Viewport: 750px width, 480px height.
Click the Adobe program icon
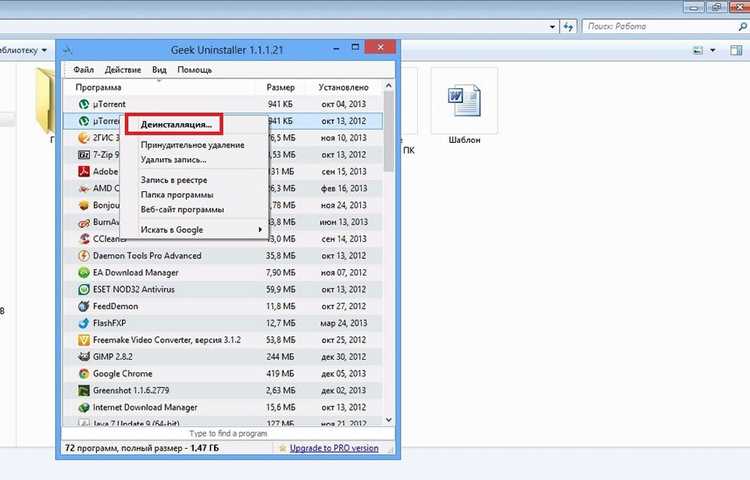(84, 171)
